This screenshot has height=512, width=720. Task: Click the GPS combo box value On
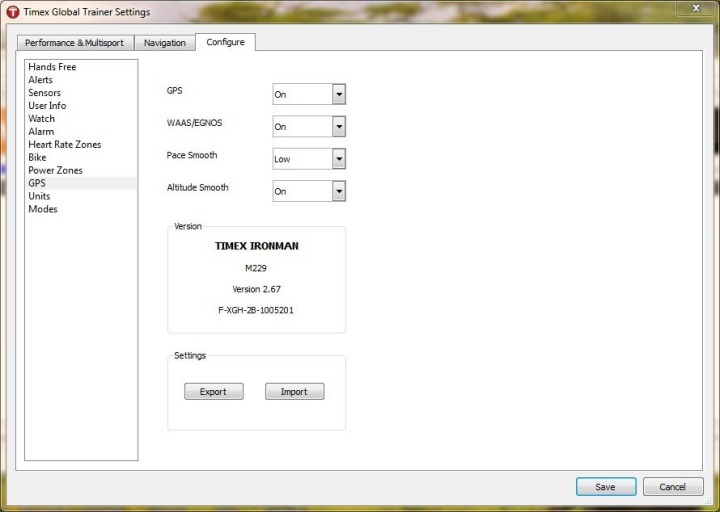[303, 94]
